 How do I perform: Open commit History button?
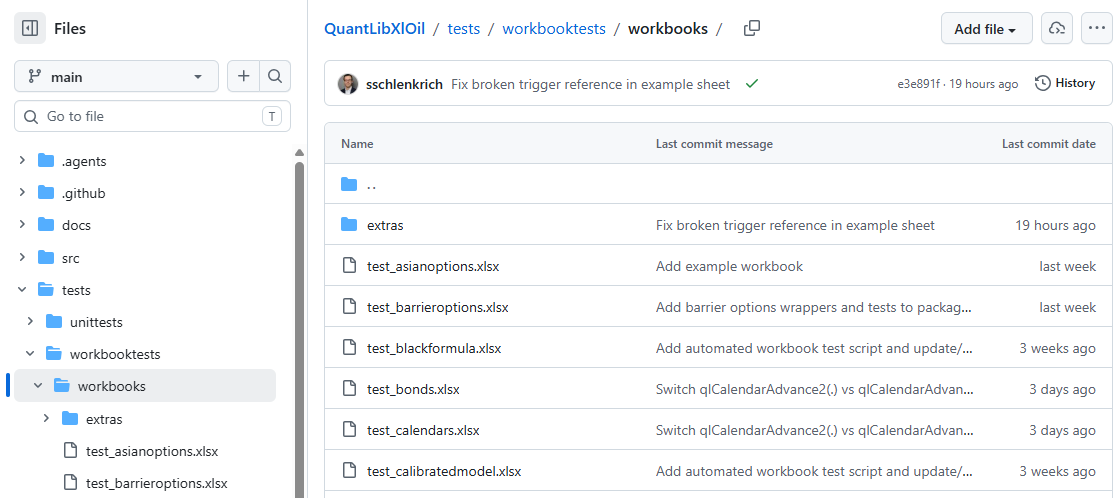[x=1065, y=83]
